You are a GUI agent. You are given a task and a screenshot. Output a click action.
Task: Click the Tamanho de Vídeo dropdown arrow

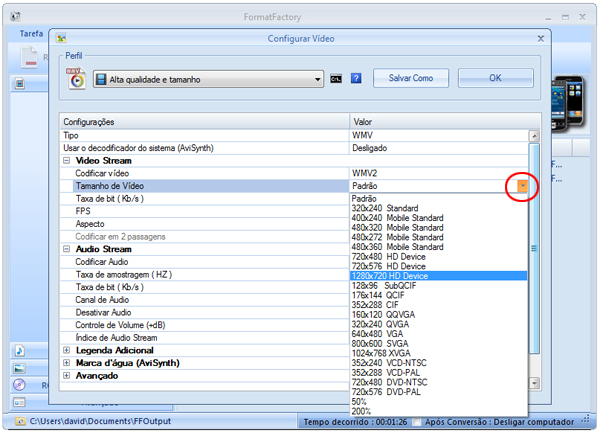click(x=522, y=186)
